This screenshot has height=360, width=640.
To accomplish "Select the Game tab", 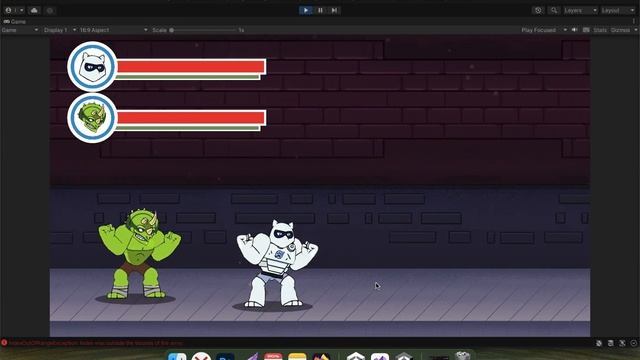I will click(x=15, y=22).
